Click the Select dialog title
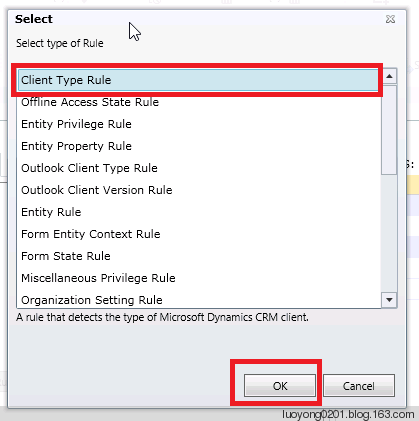 (34, 19)
